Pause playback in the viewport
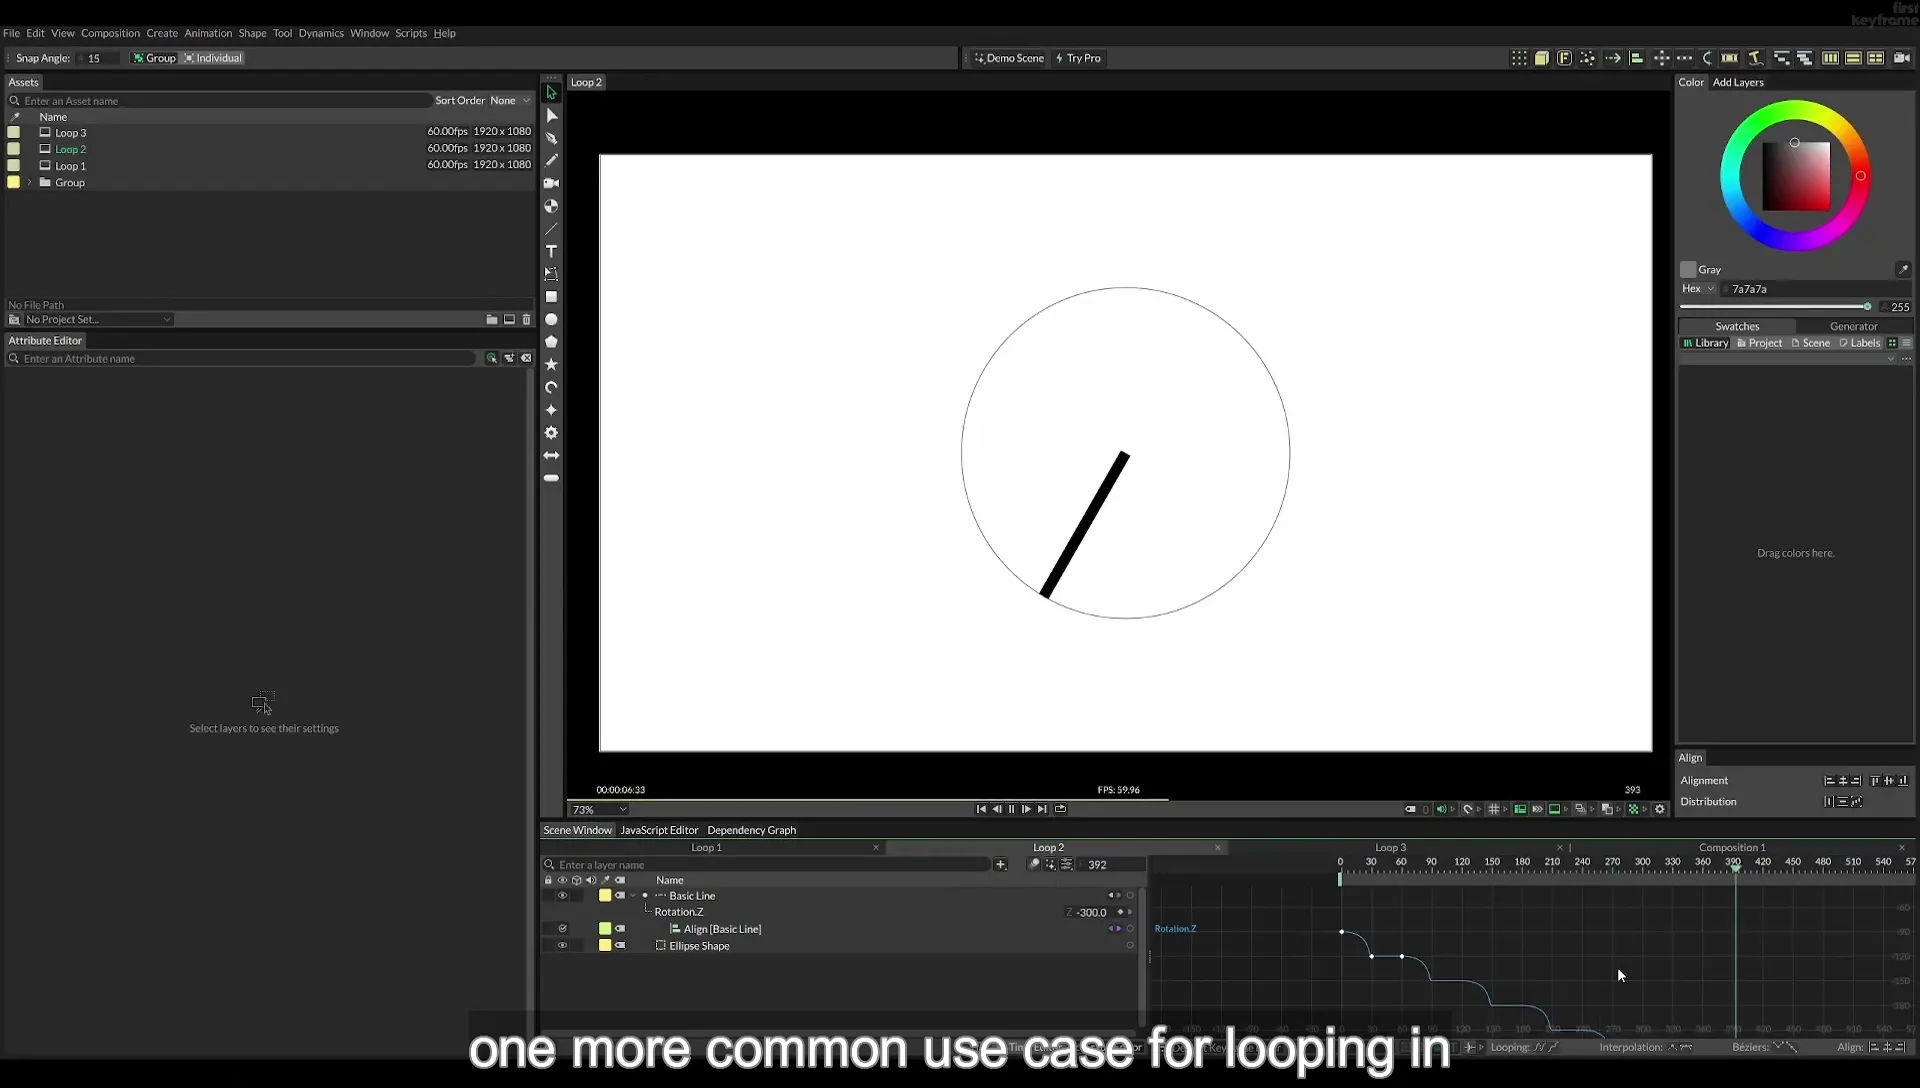Viewport: 1920px width, 1088px height. point(1011,809)
